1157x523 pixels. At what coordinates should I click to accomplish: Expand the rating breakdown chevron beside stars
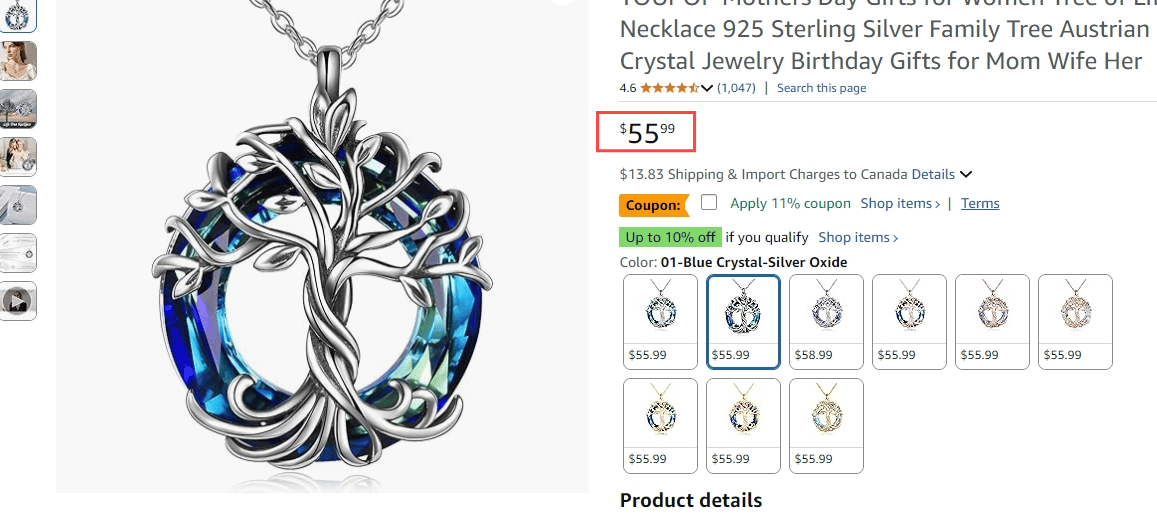(708, 88)
